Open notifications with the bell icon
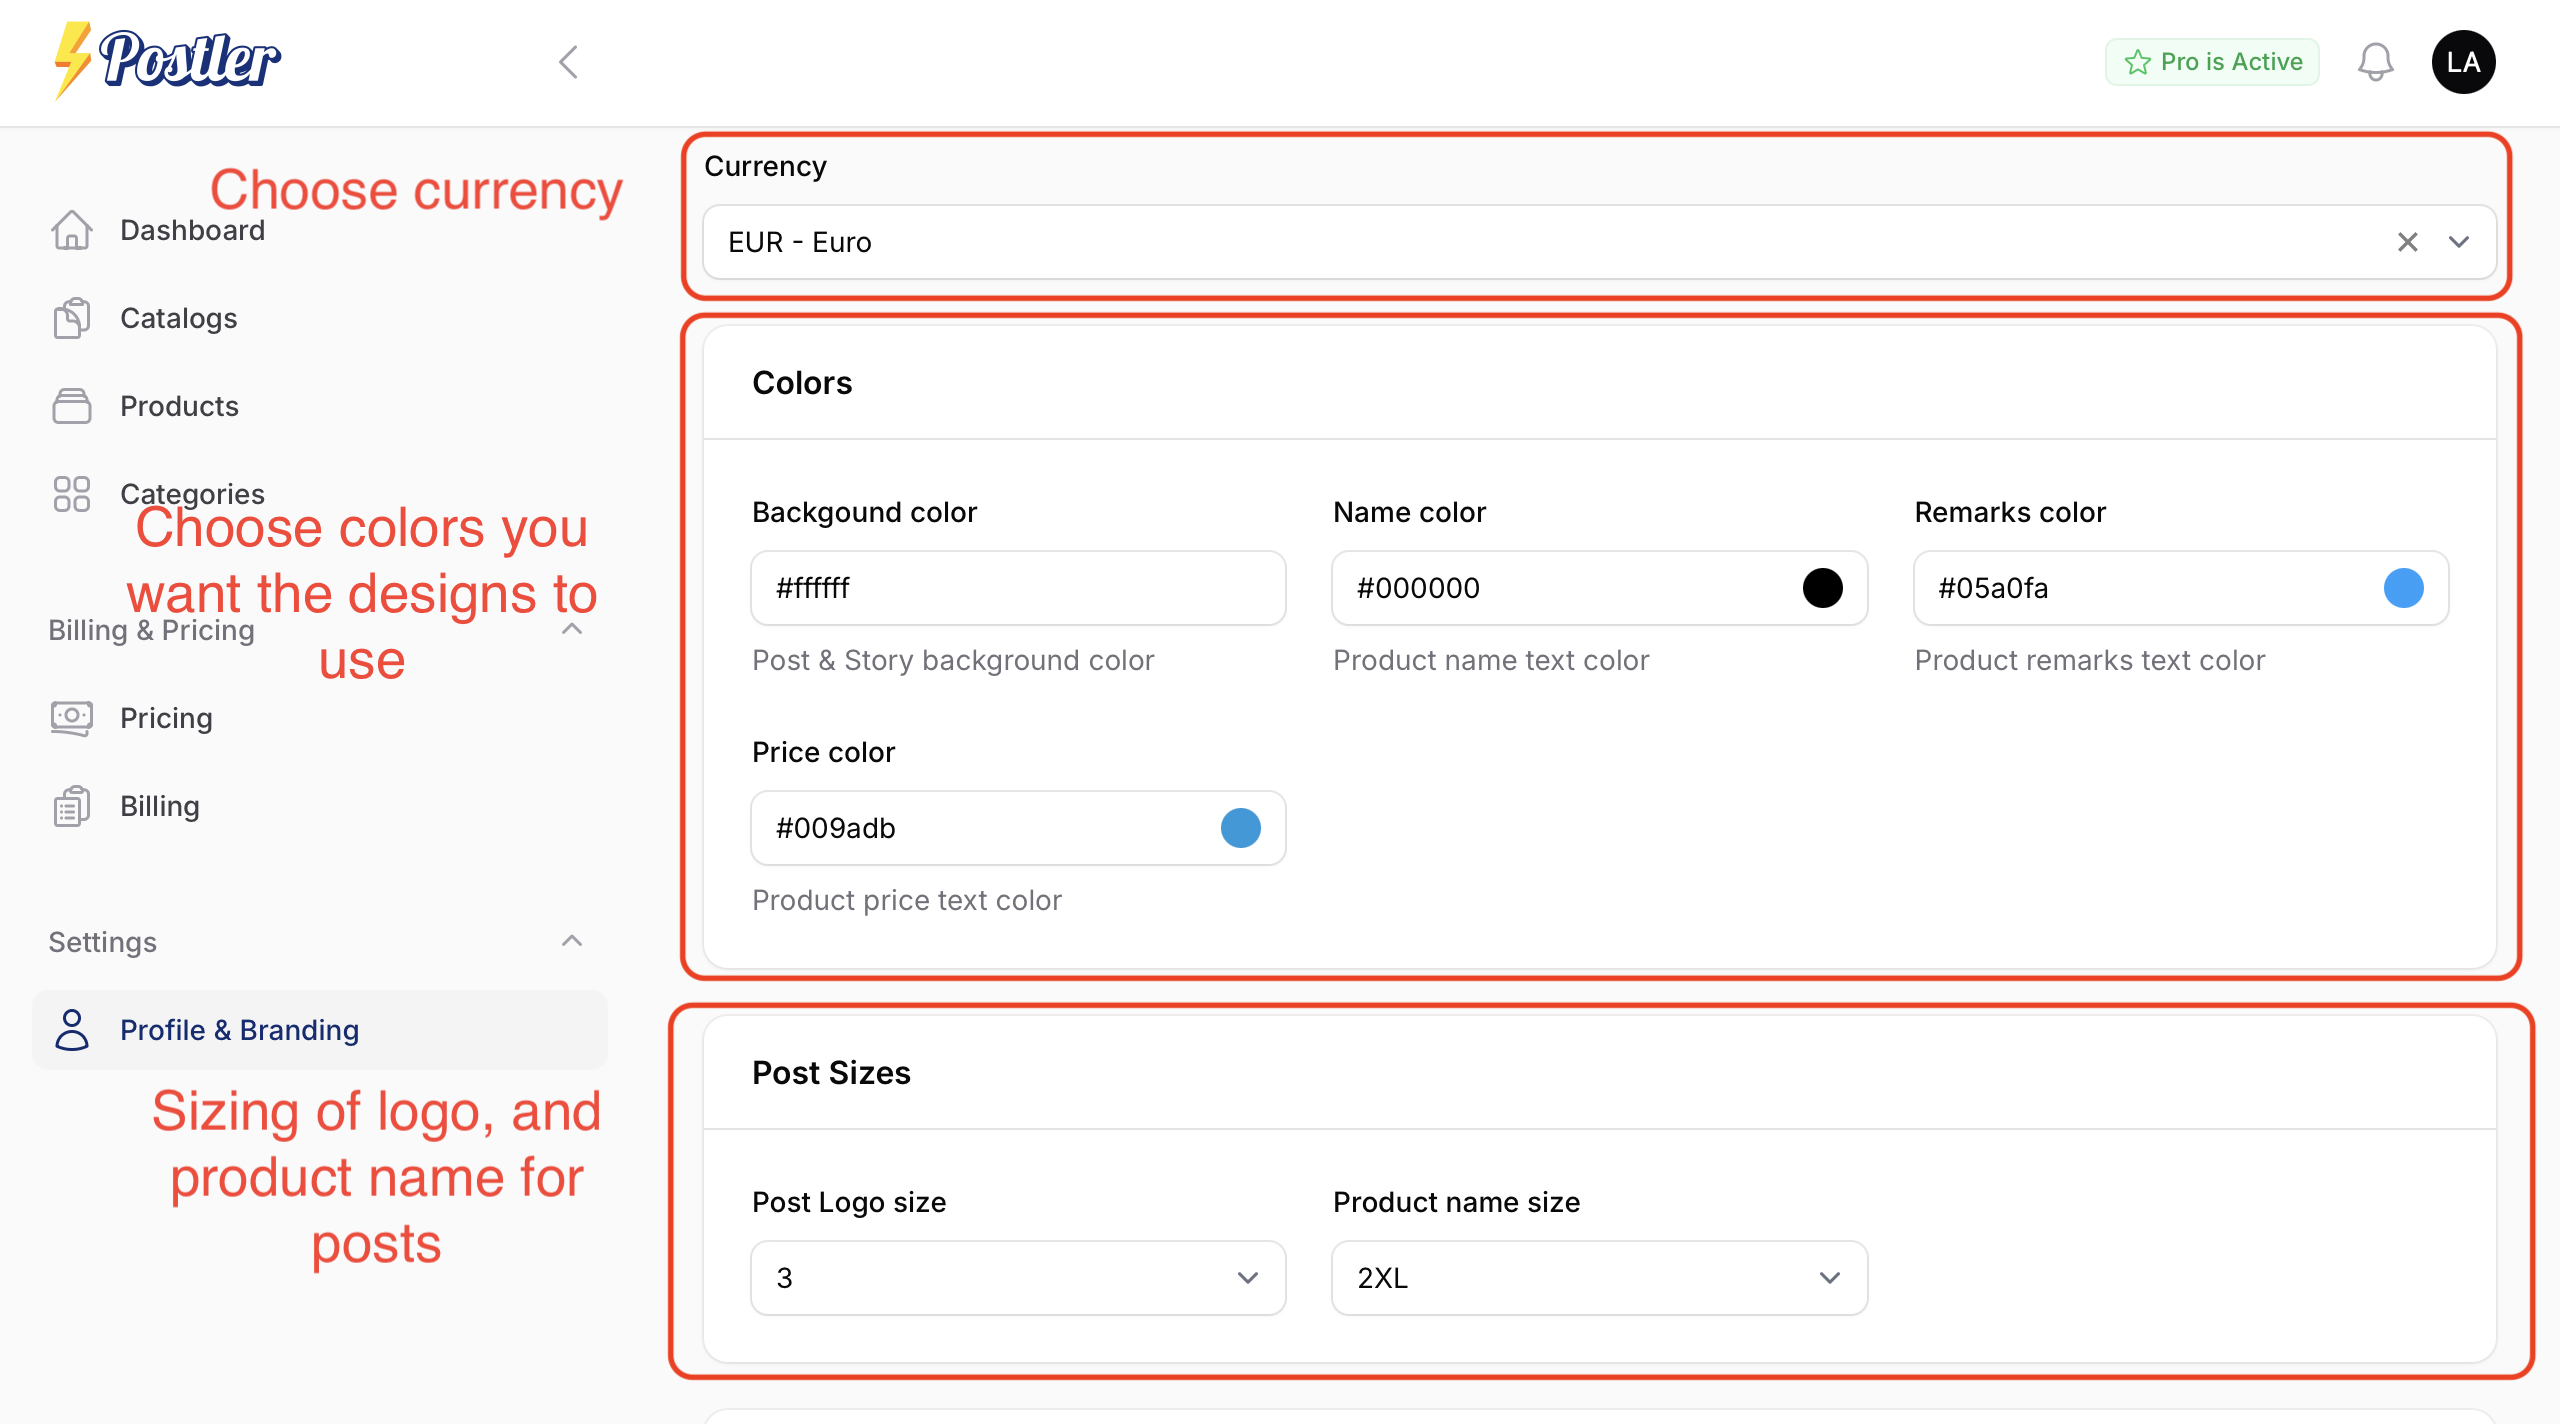2560x1424 pixels. (2376, 61)
